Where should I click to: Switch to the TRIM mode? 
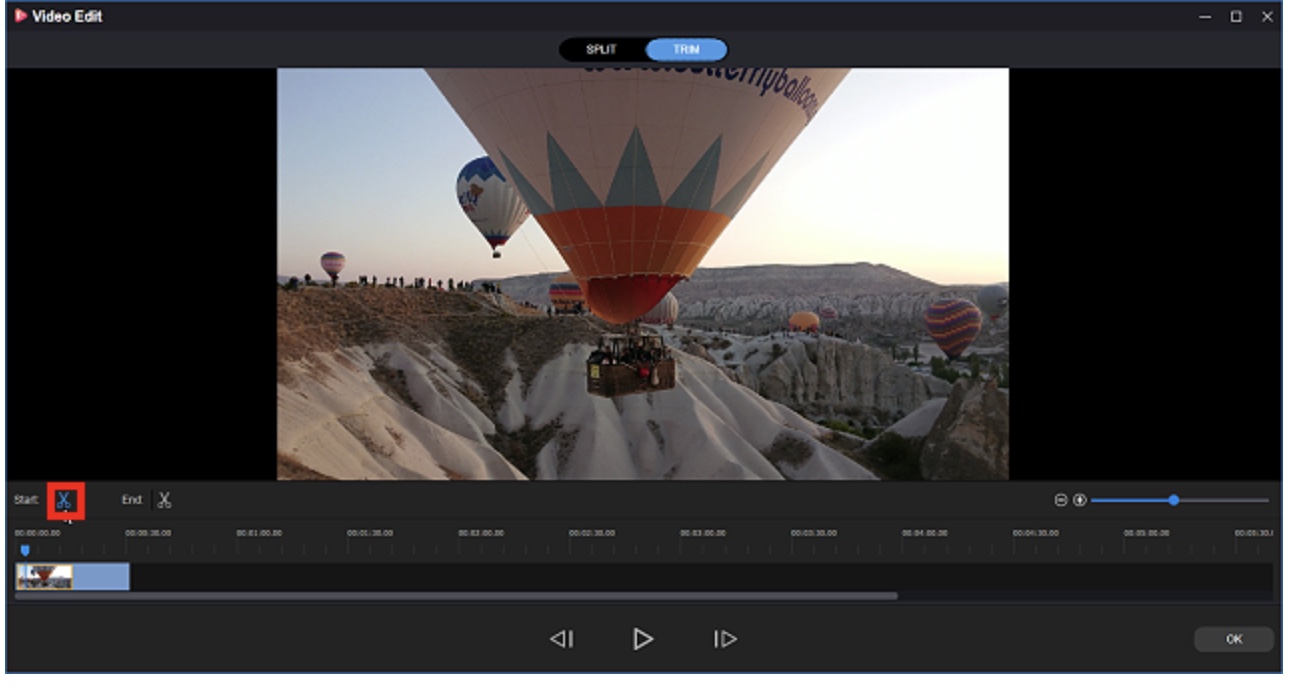pos(686,49)
